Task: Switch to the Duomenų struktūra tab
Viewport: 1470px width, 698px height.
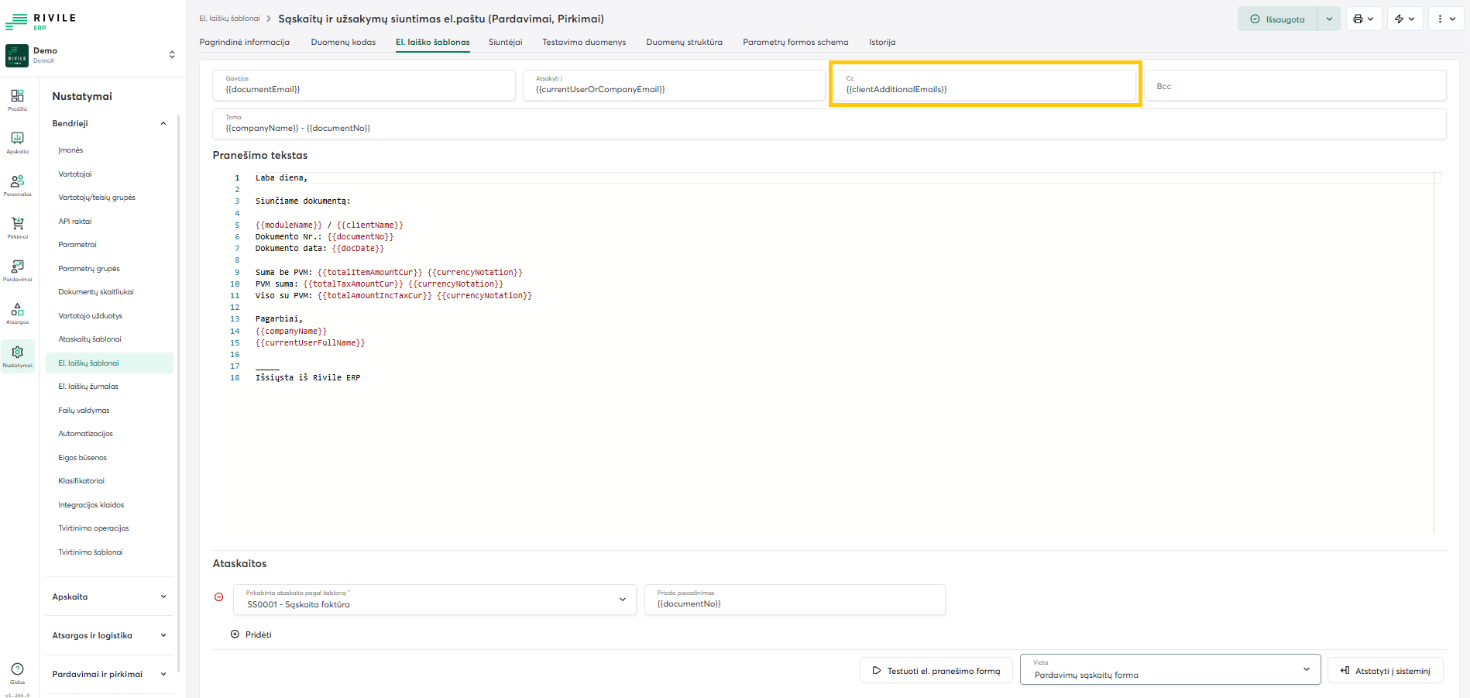Action: click(684, 43)
